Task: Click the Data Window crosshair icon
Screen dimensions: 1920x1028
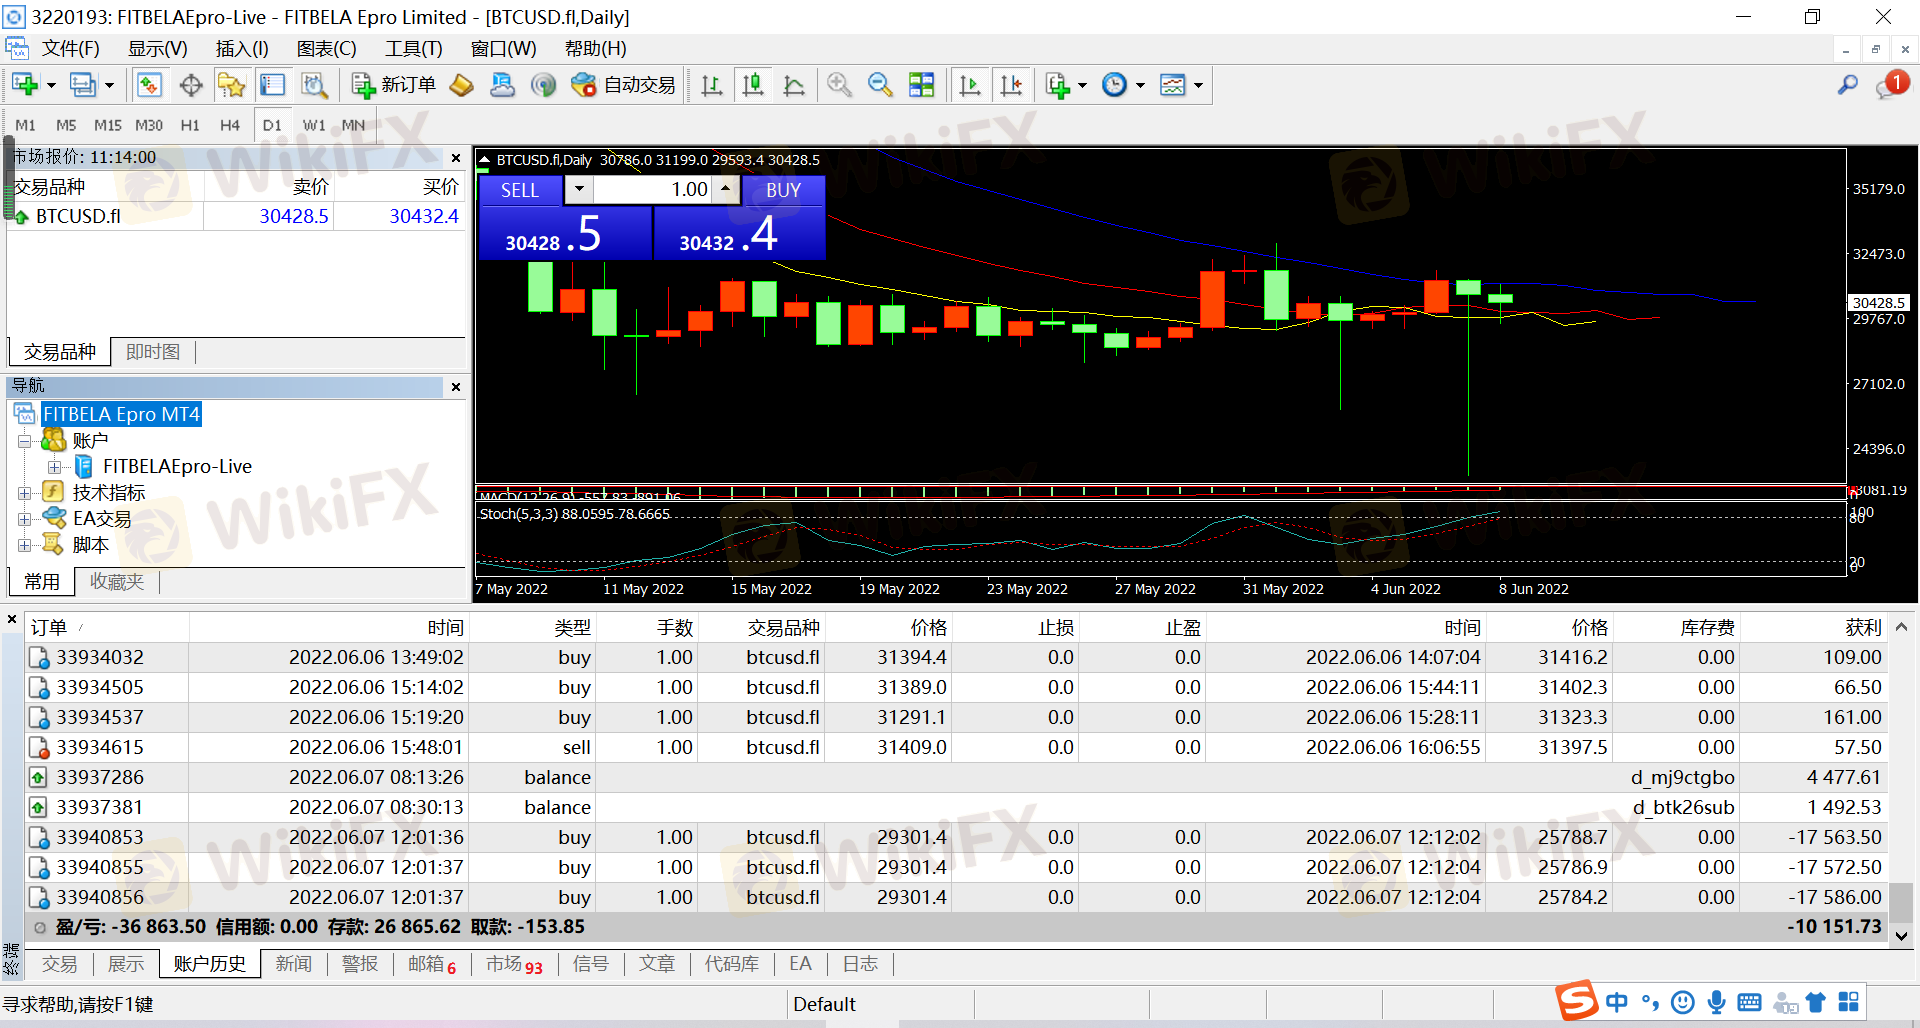Action: tap(191, 86)
